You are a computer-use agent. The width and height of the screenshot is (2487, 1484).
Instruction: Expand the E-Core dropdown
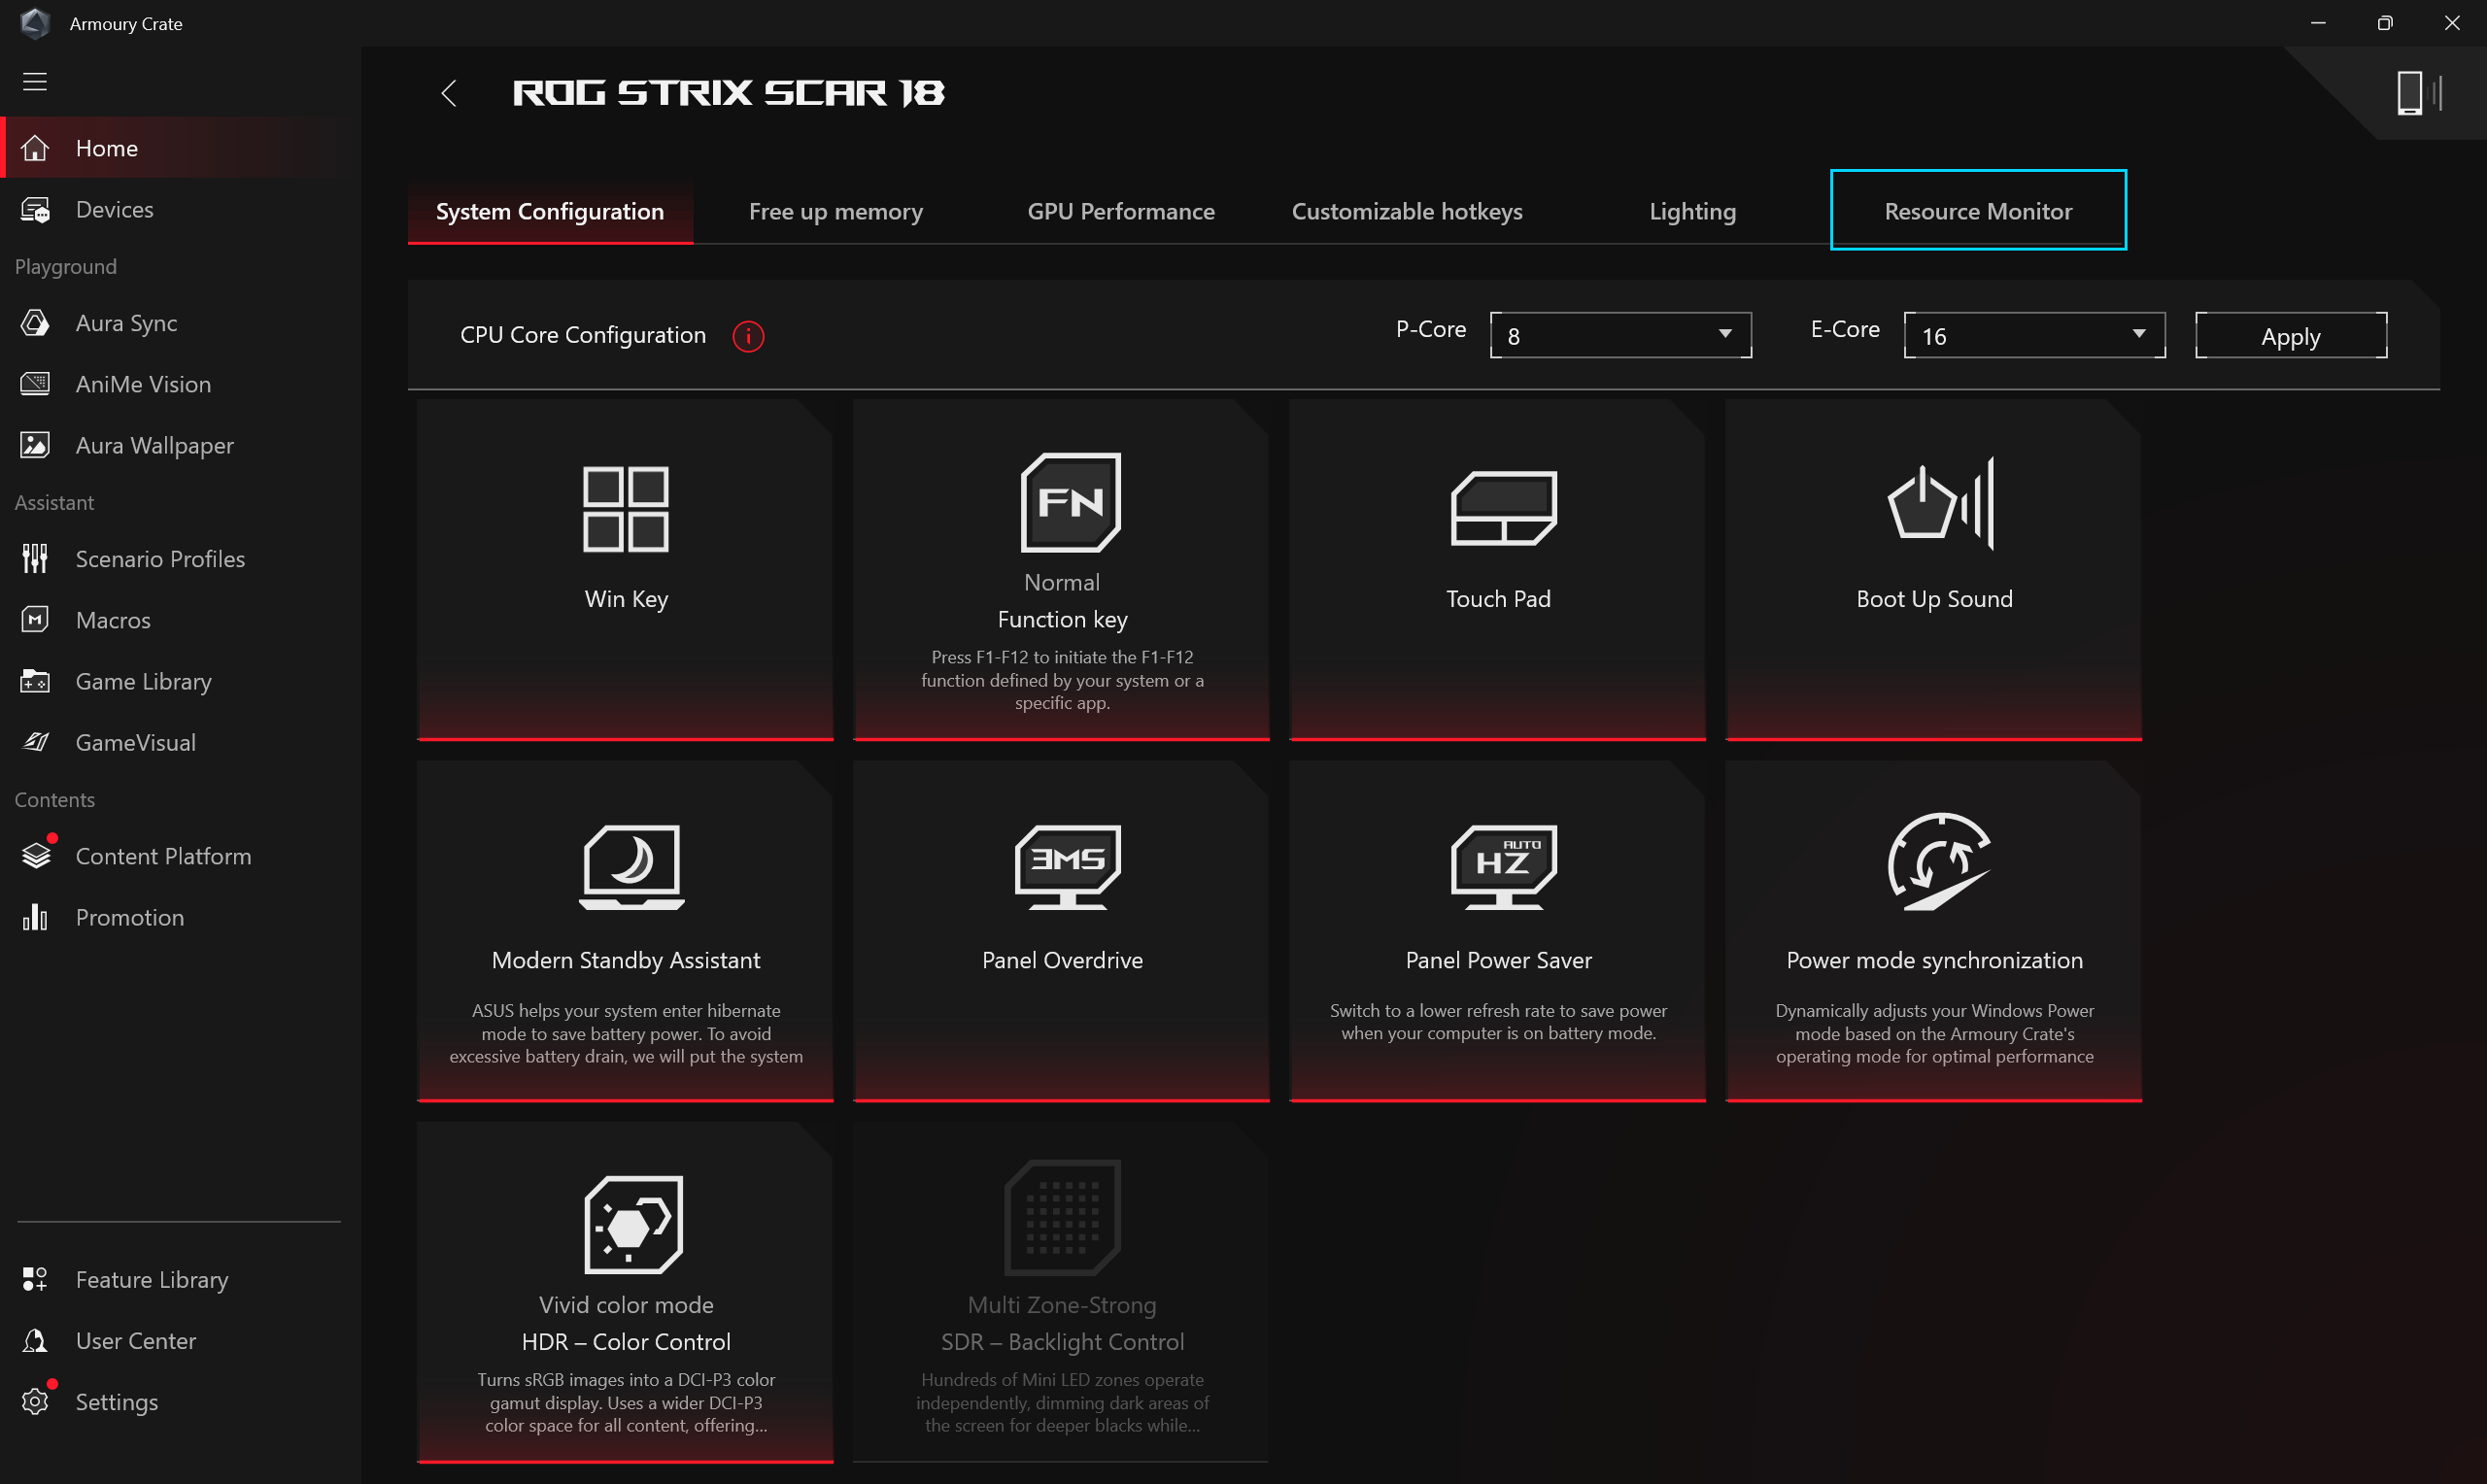click(2034, 335)
